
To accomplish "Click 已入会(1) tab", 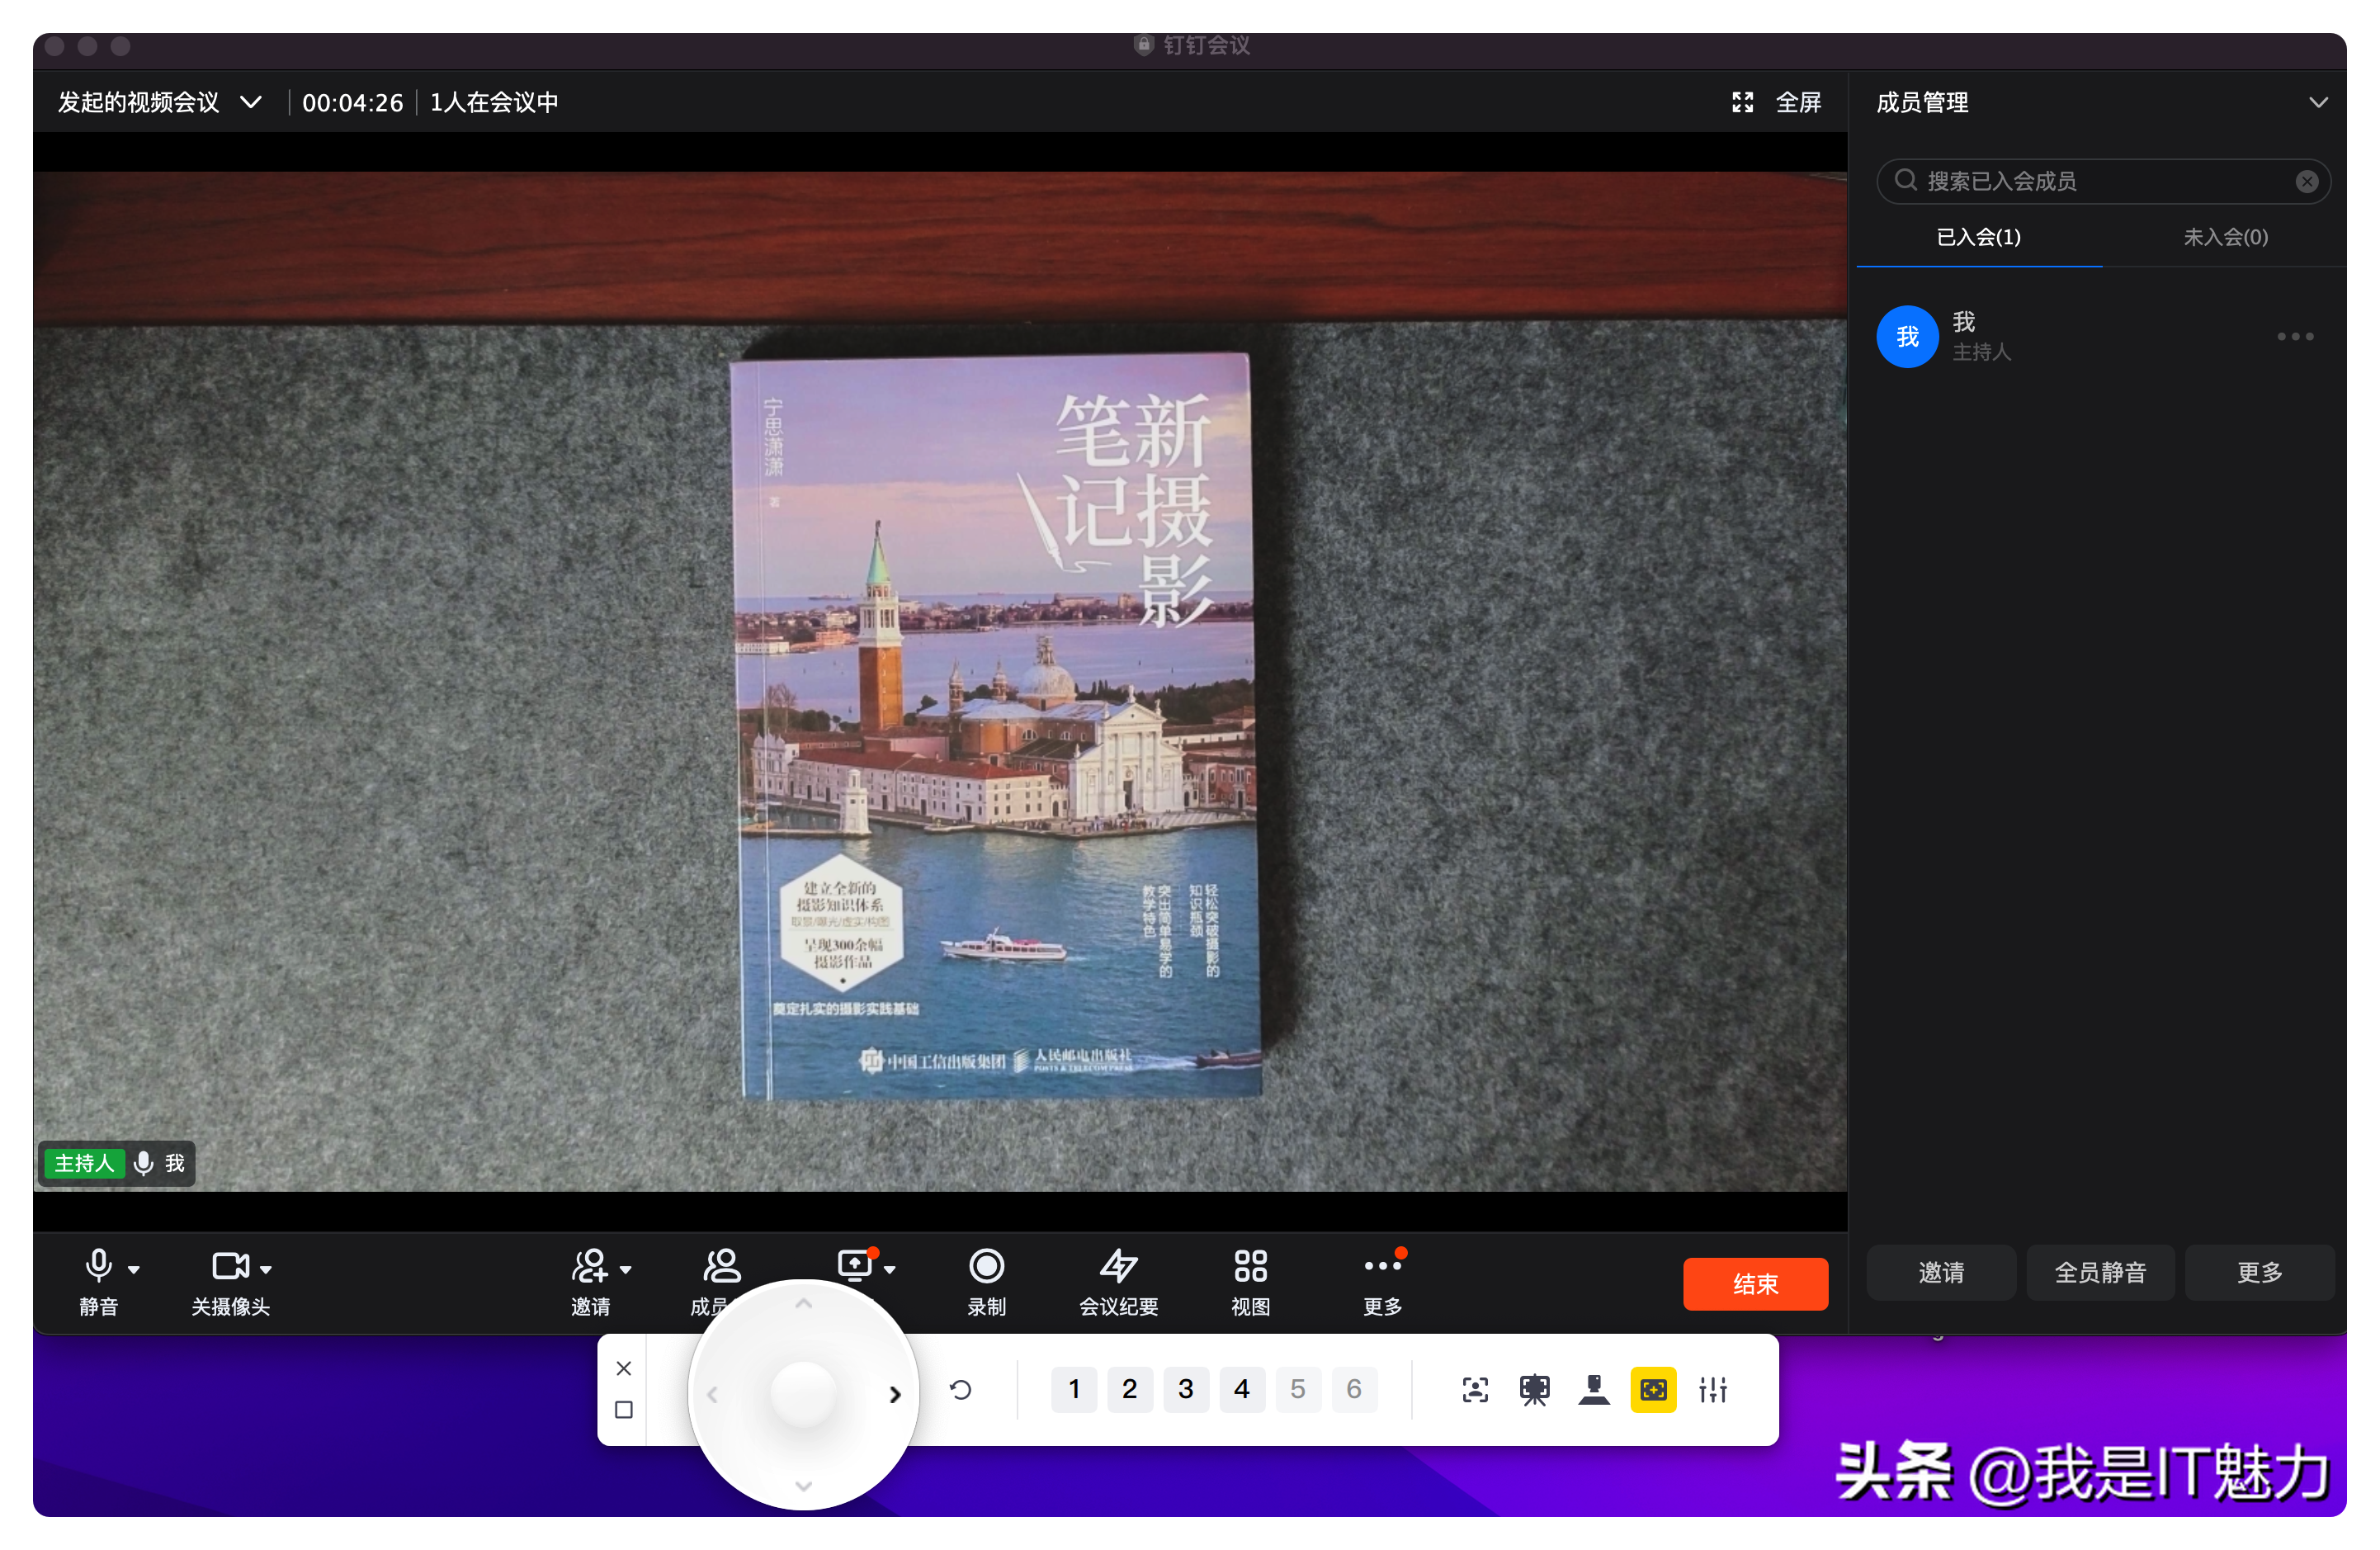I will [x=1976, y=236].
